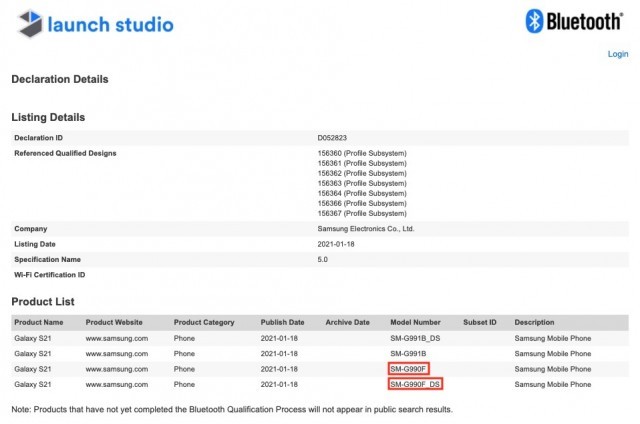Open referenced design 156361 (Profile Subsystem)
Image resolution: width=640 pixels, height=424 pixels.
point(361,163)
